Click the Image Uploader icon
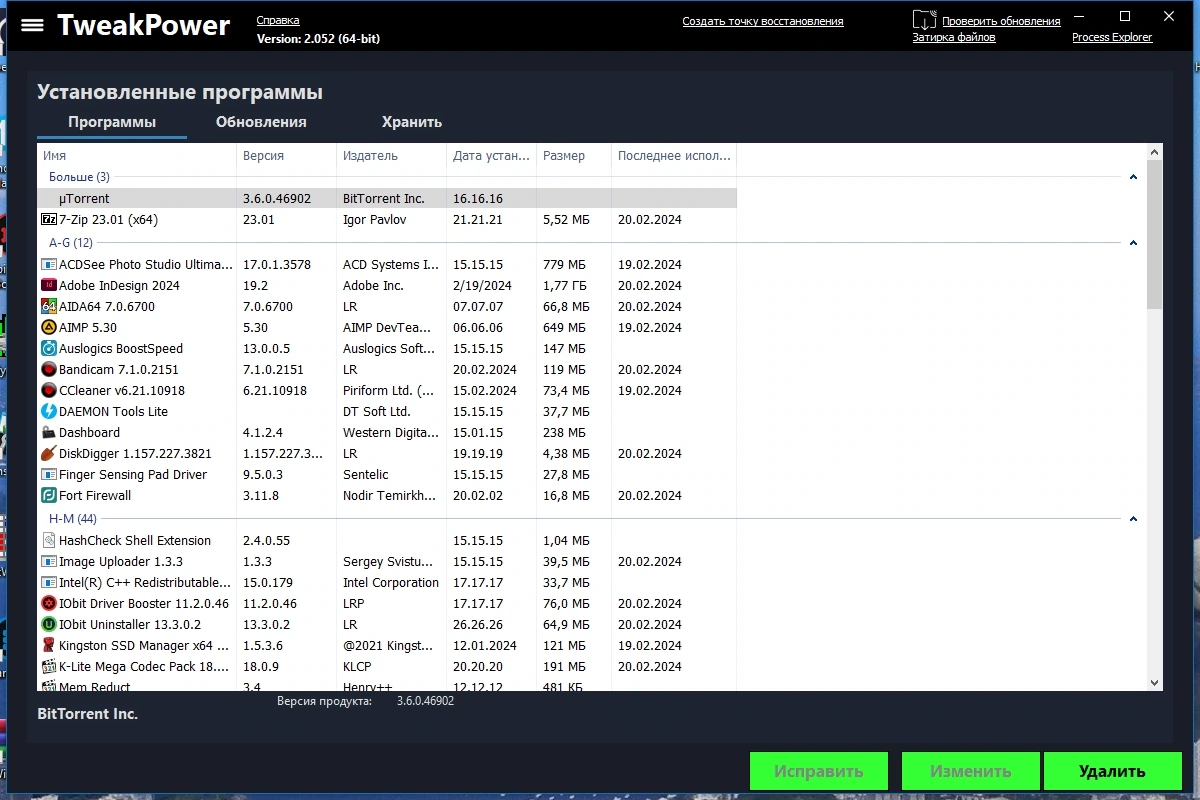Viewport: 1200px width, 800px height. pos(49,562)
